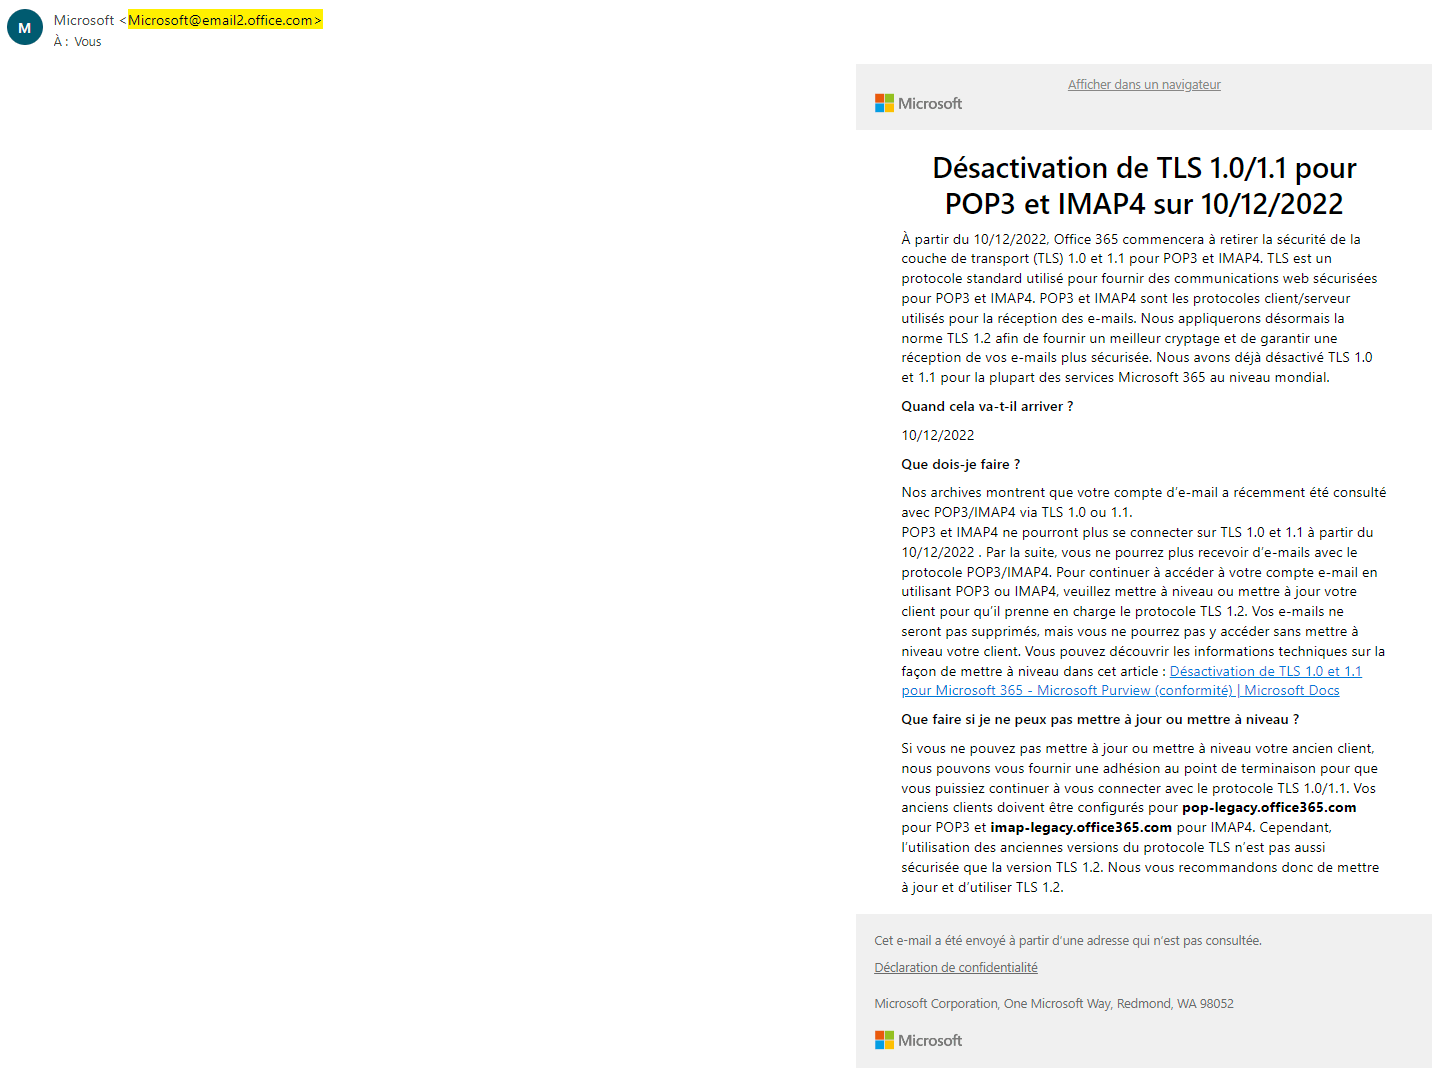Click the heading 'Que faire si je ne peux pas mettre à jour'

click(1100, 719)
